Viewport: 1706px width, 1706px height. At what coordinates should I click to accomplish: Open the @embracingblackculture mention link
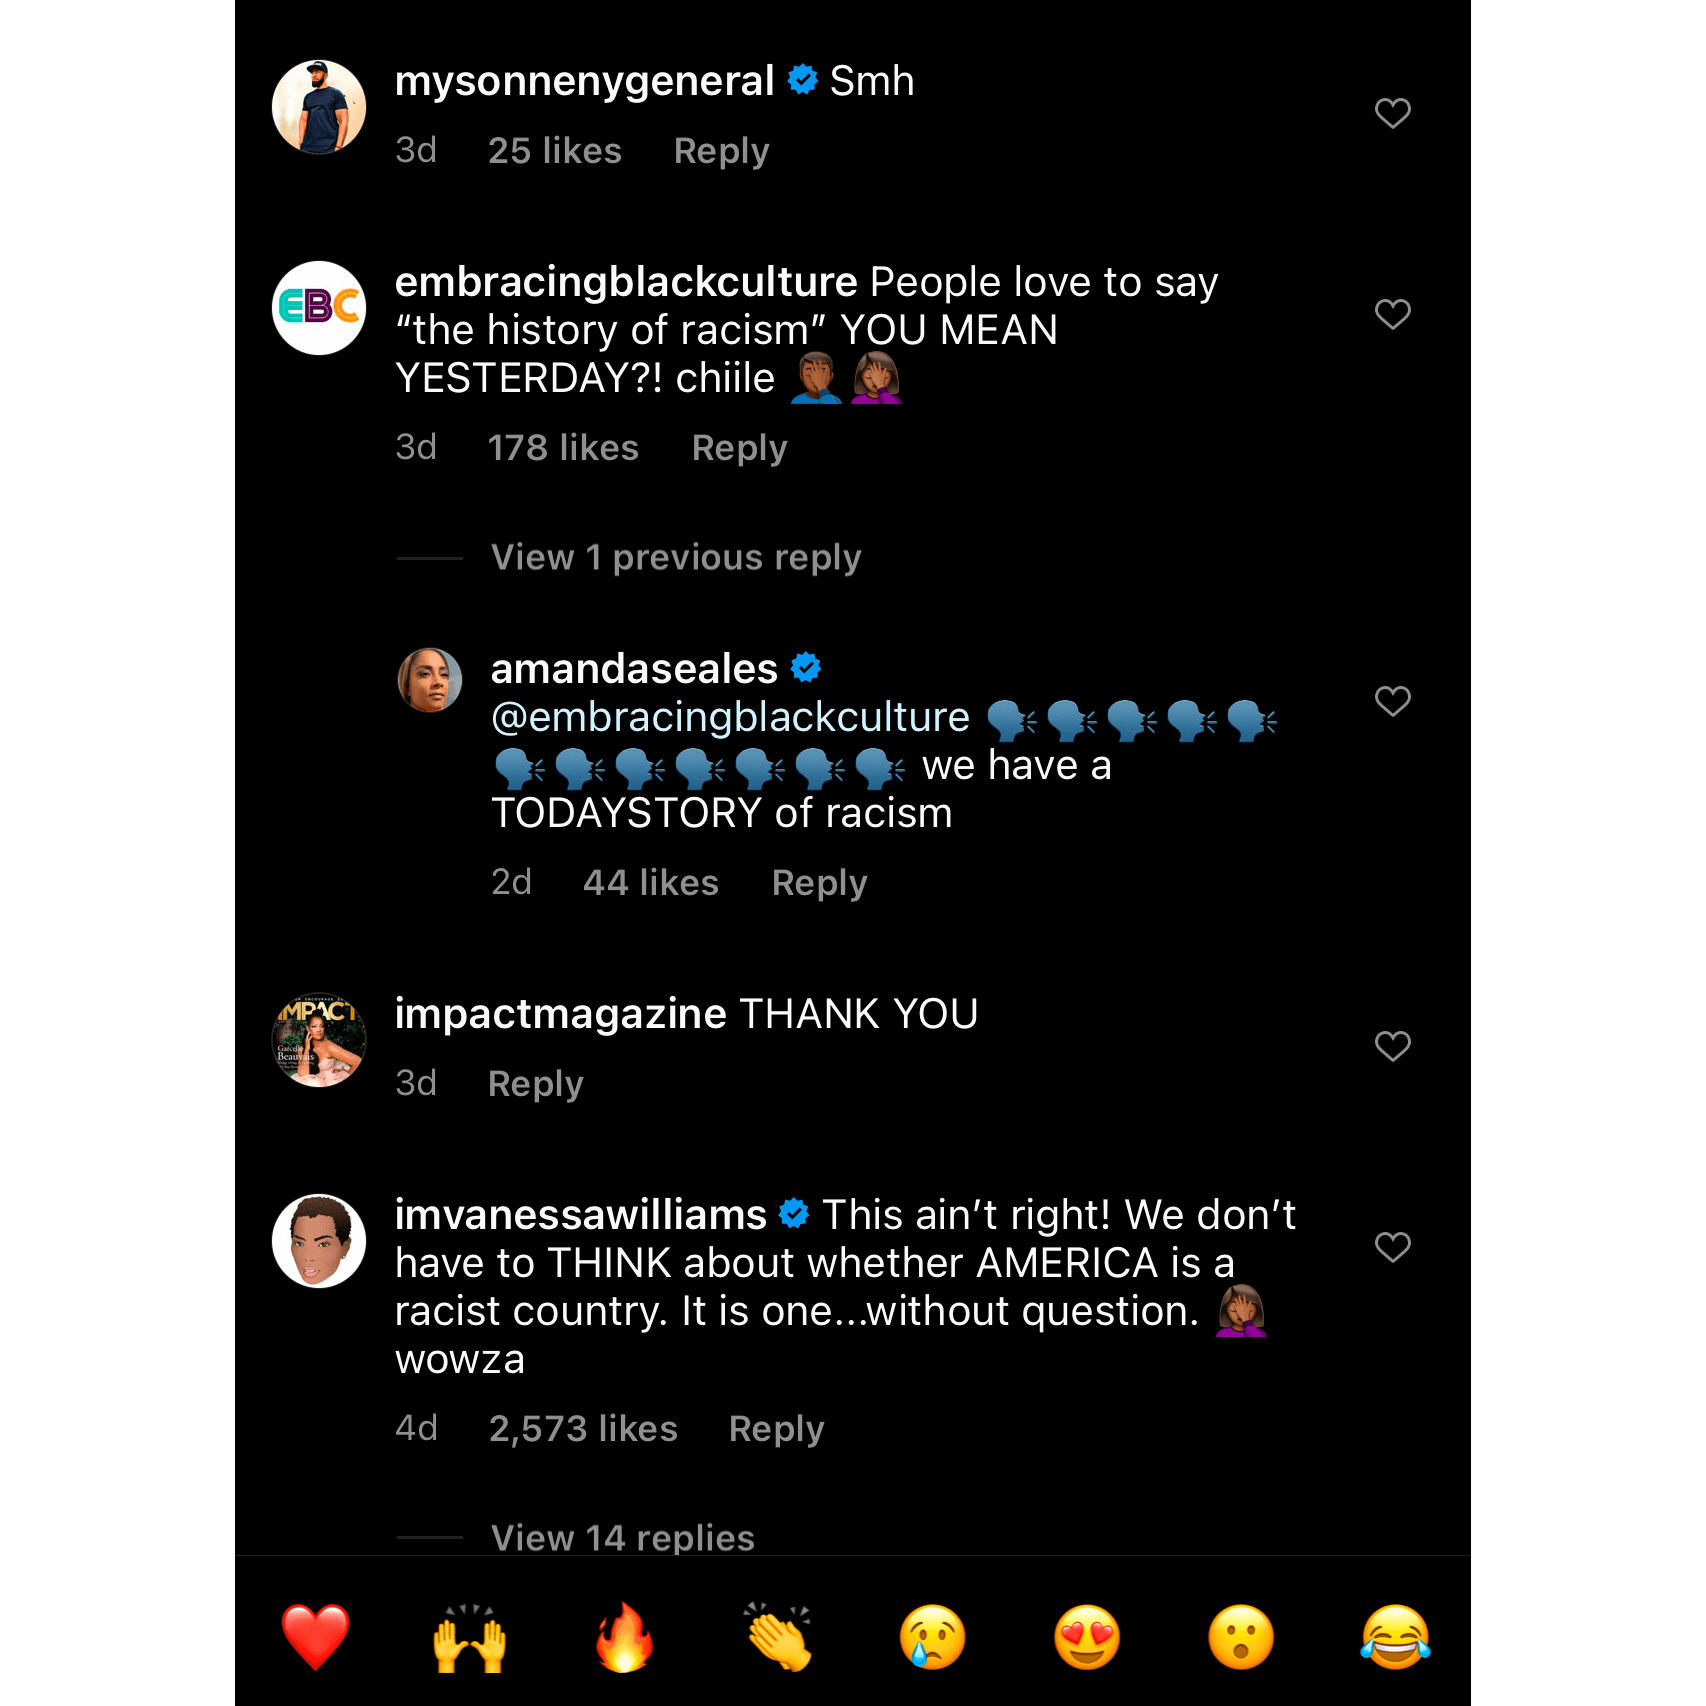[x=730, y=717]
